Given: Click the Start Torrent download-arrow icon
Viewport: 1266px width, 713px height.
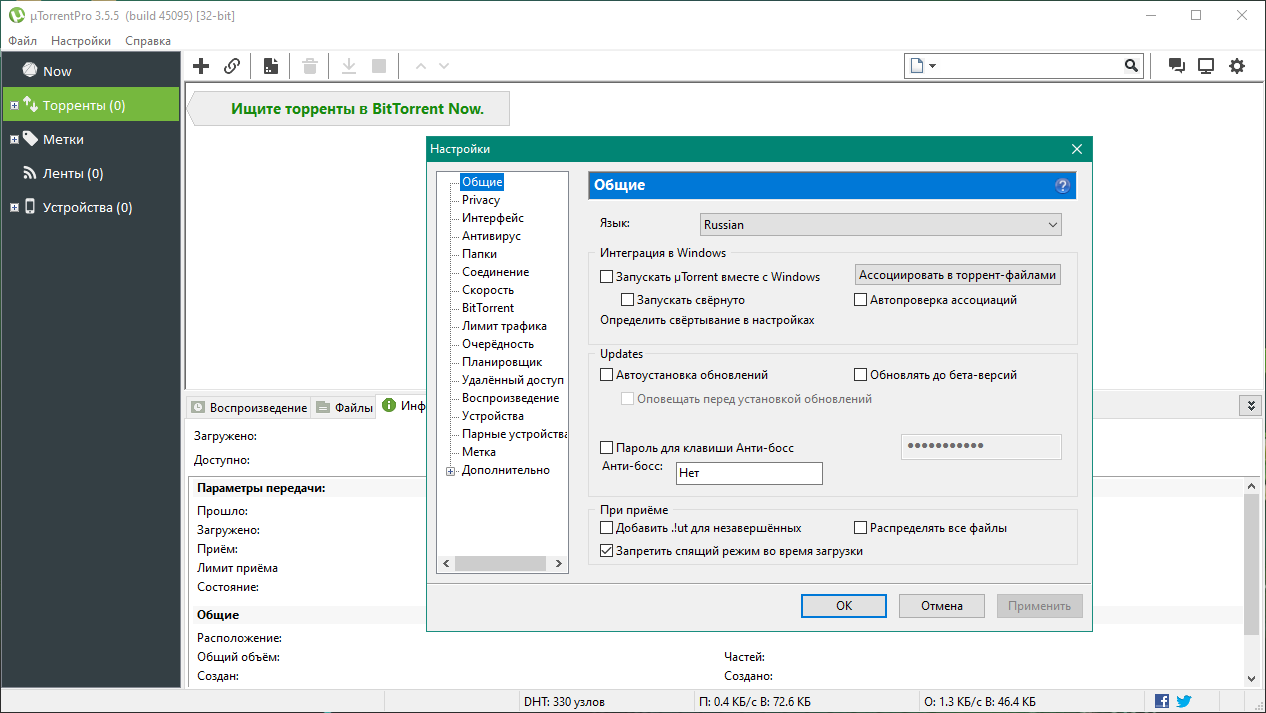Looking at the screenshot, I should 349,66.
